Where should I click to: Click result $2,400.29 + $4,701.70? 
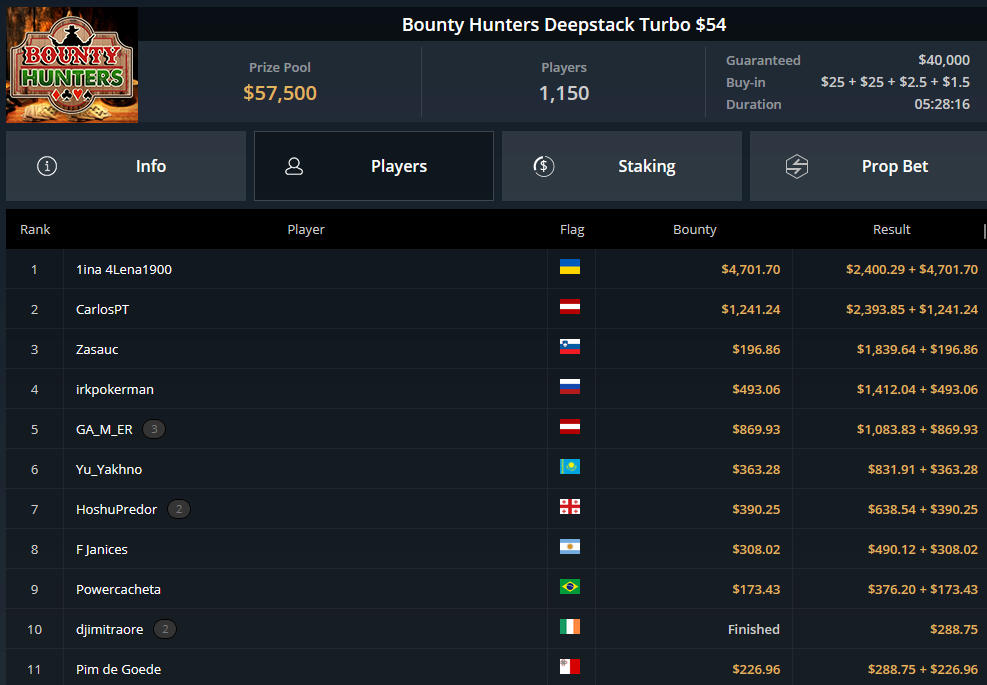[x=911, y=269]
